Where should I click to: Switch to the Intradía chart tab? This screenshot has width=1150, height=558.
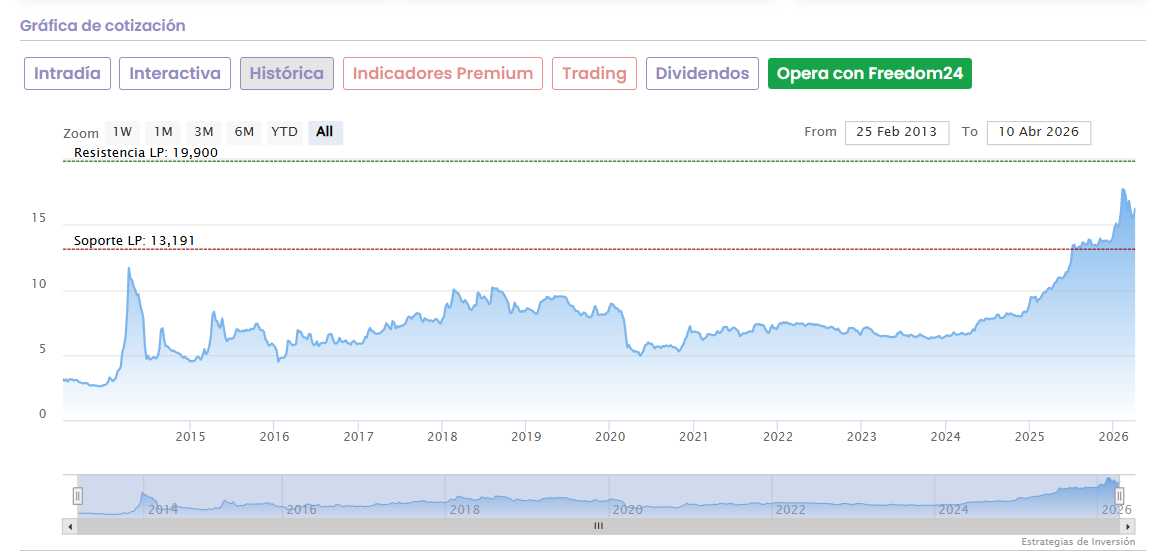67,73
